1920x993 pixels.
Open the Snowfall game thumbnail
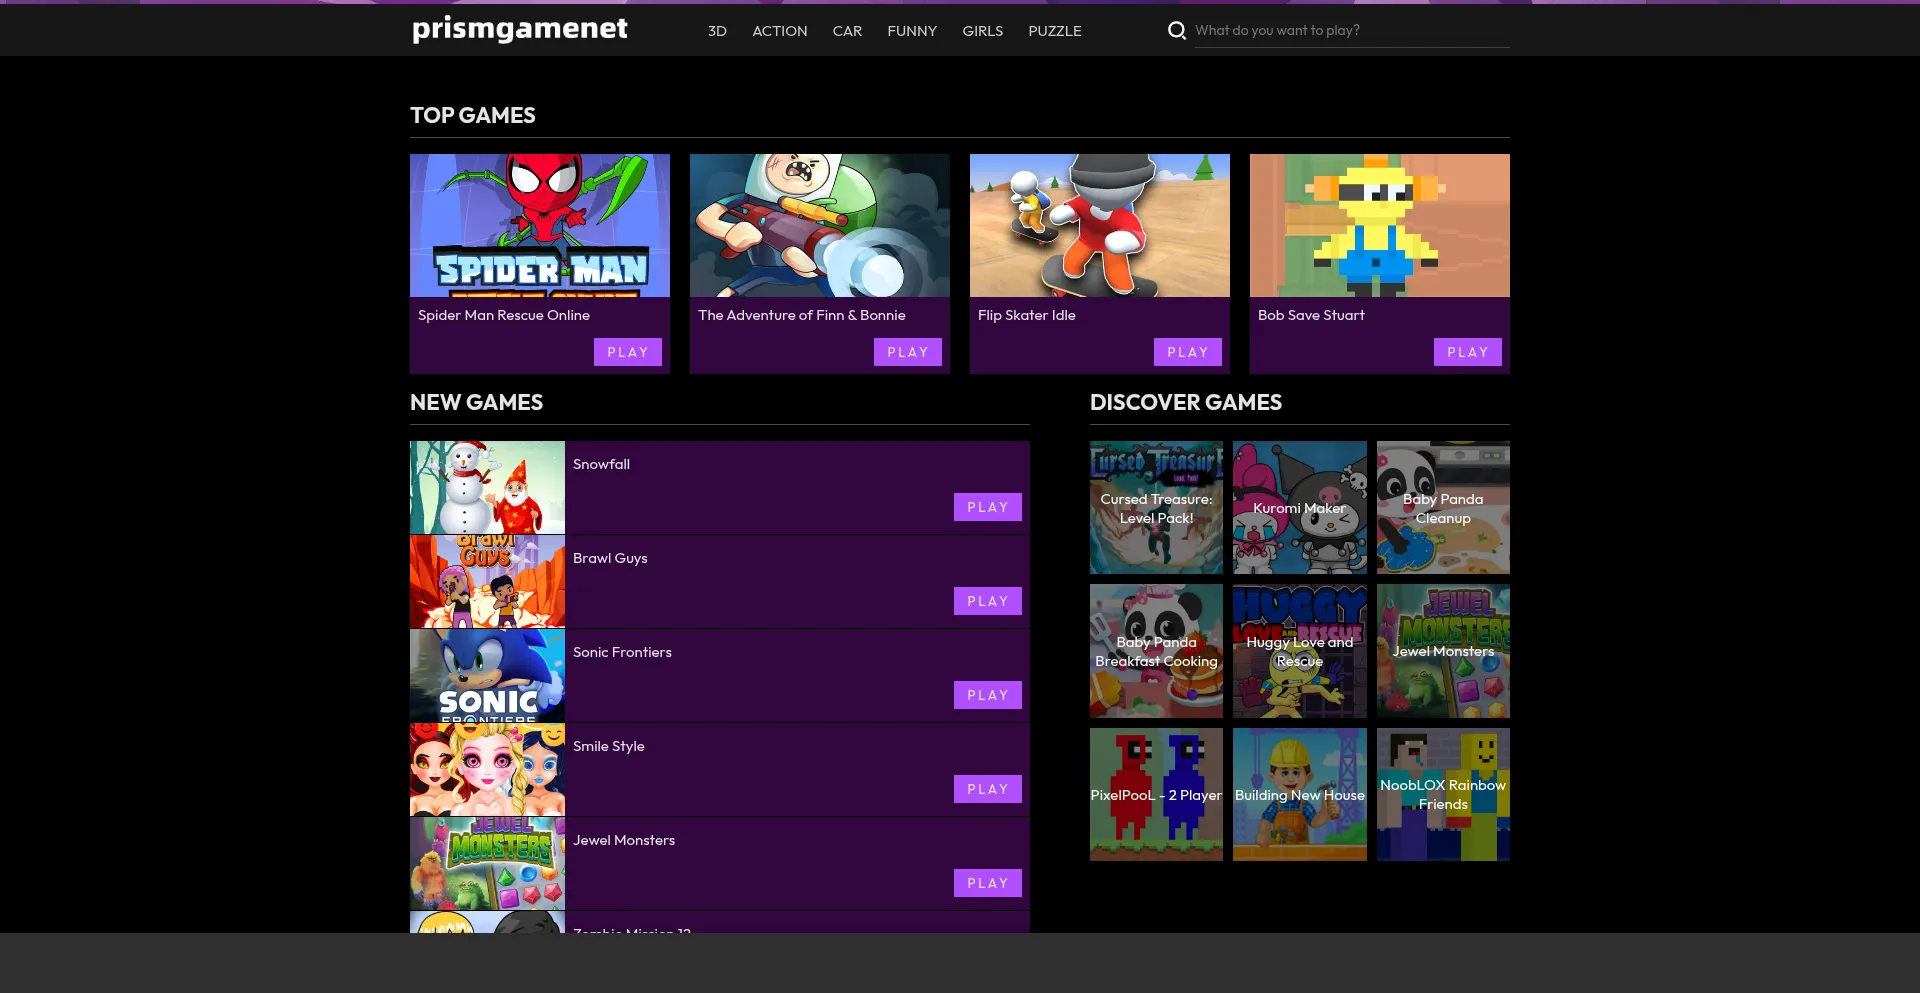[487, 487]
